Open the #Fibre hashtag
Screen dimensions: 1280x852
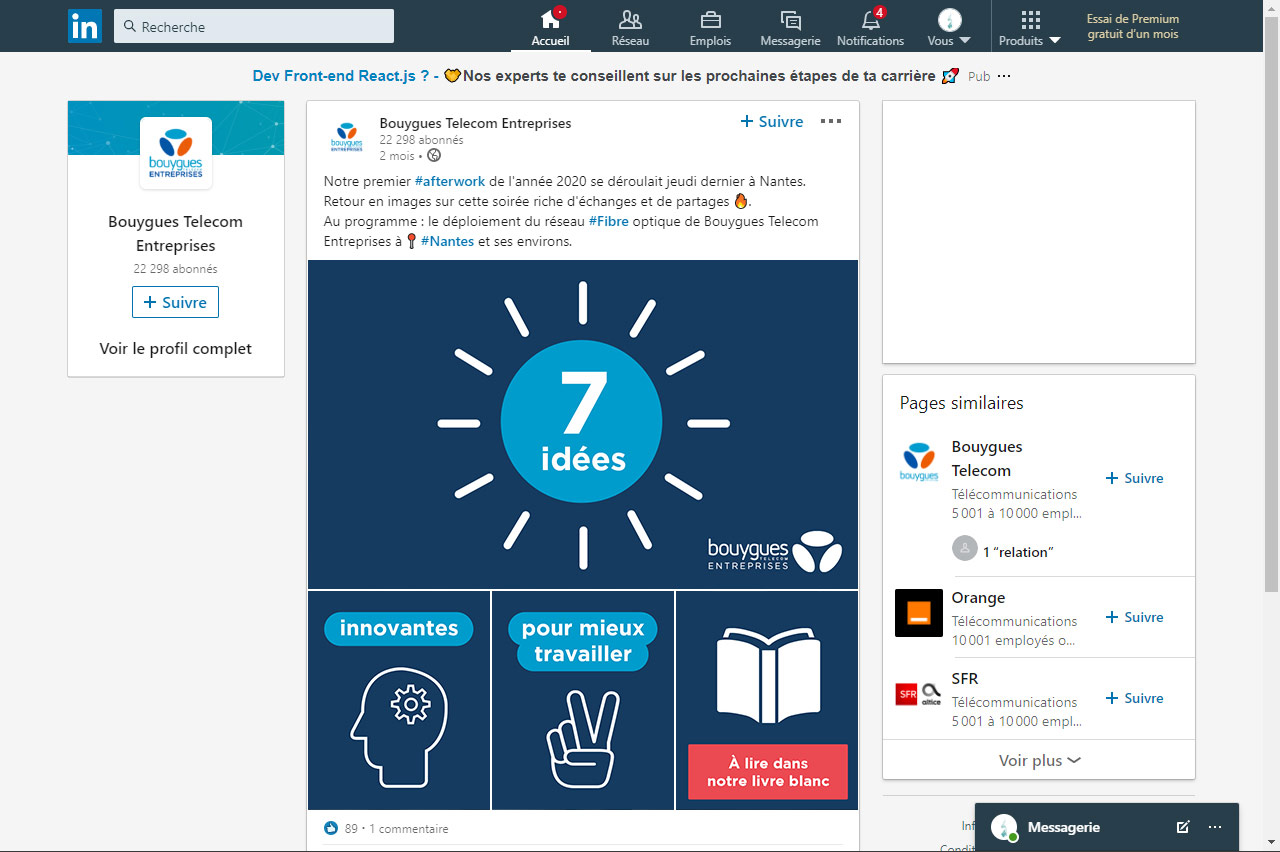click(609, 221)
